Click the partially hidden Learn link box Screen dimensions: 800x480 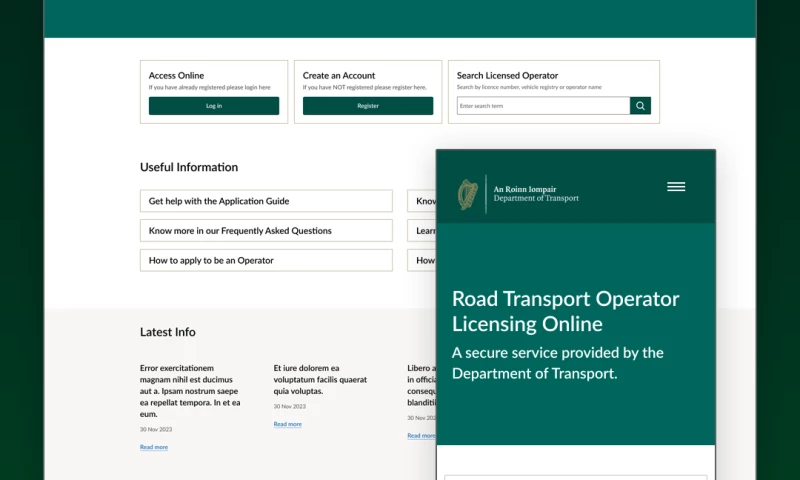[422, 231]
